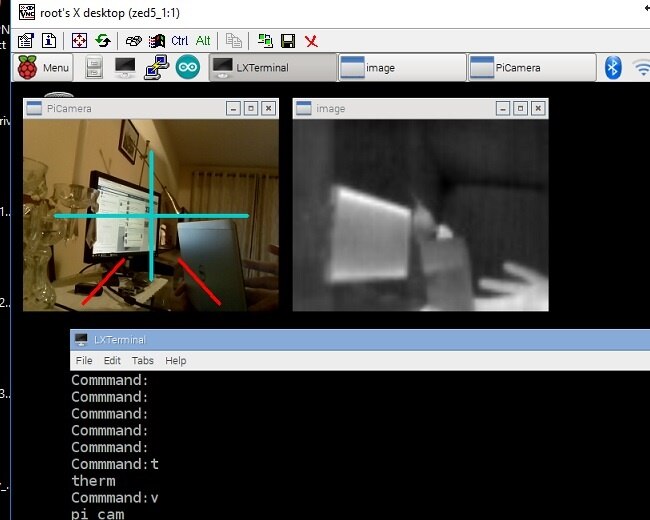Click the VNC viewer title bar icon
The width and height of the screenshot is (650, 520).
(x=27, y=12)
